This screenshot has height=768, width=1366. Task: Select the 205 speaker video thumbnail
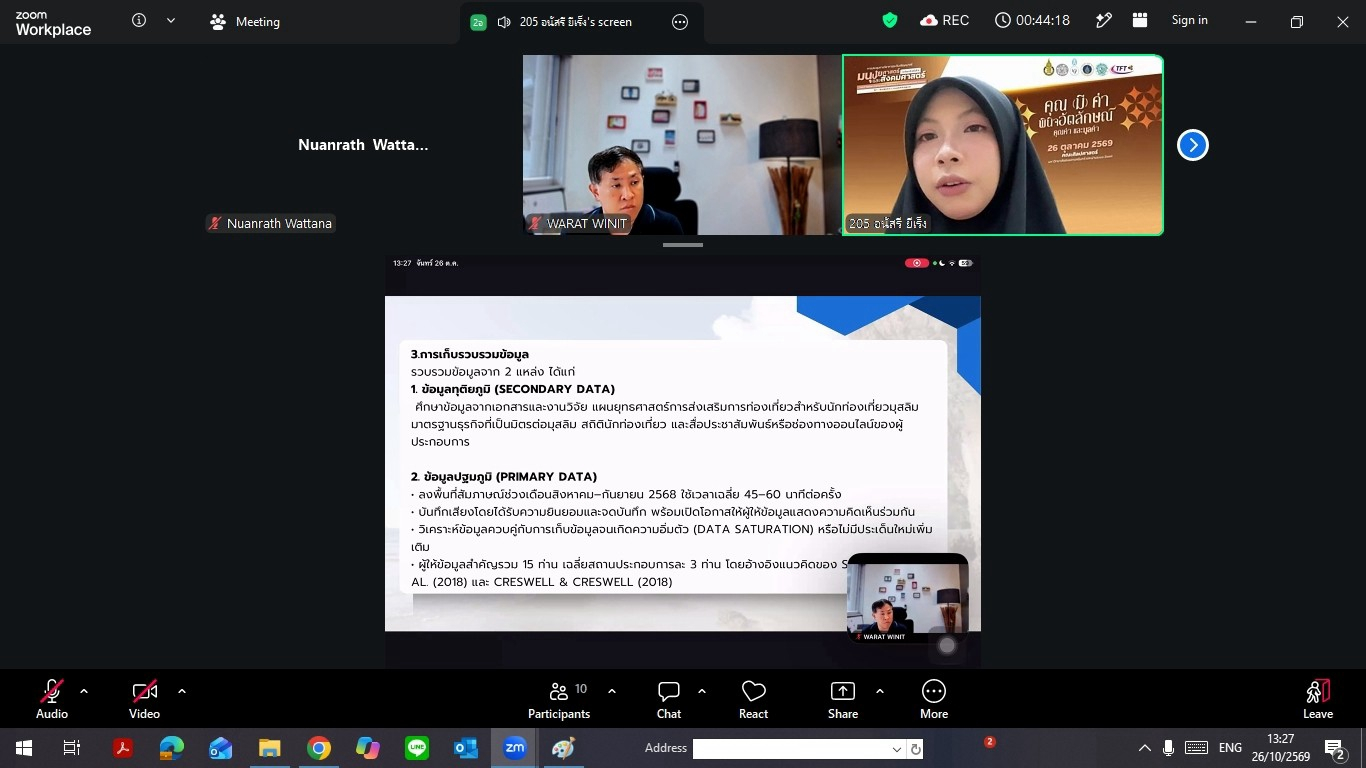point(1003,145)
